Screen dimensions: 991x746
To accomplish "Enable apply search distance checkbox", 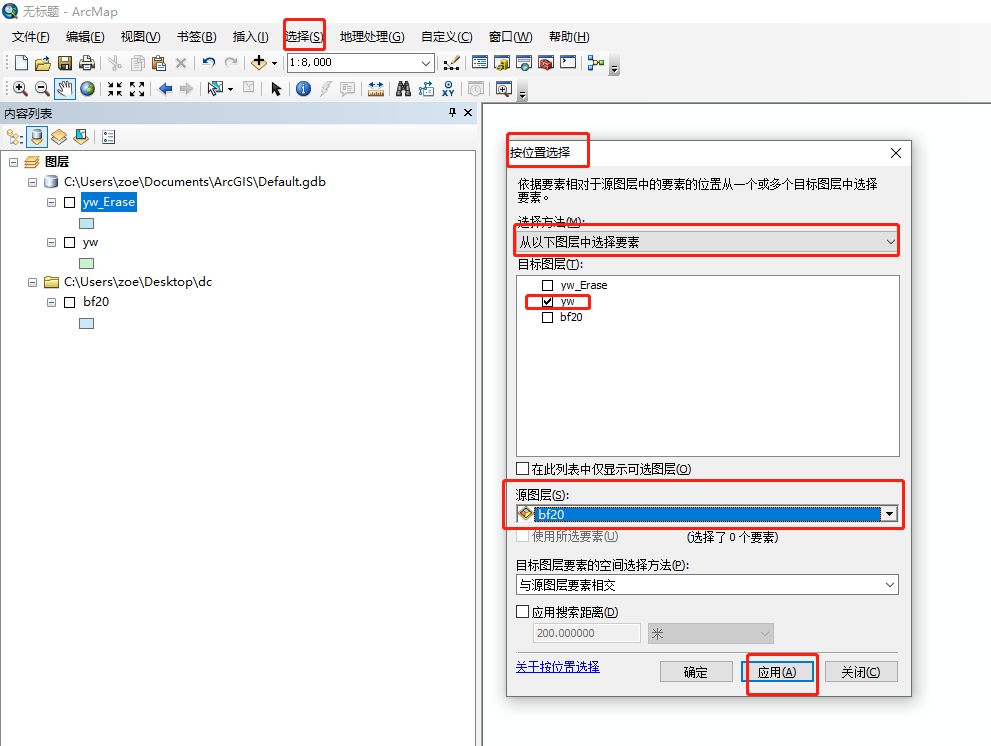I will point(523,611).
